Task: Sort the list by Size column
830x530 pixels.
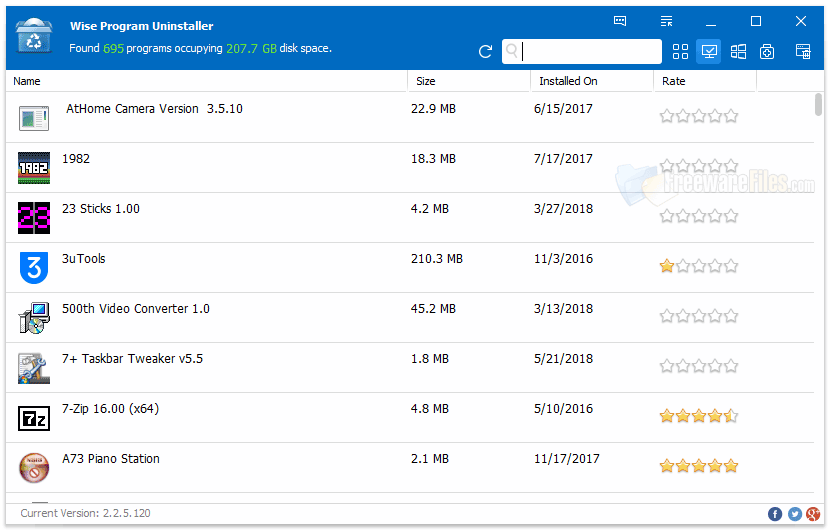Action: pos(469,81)
